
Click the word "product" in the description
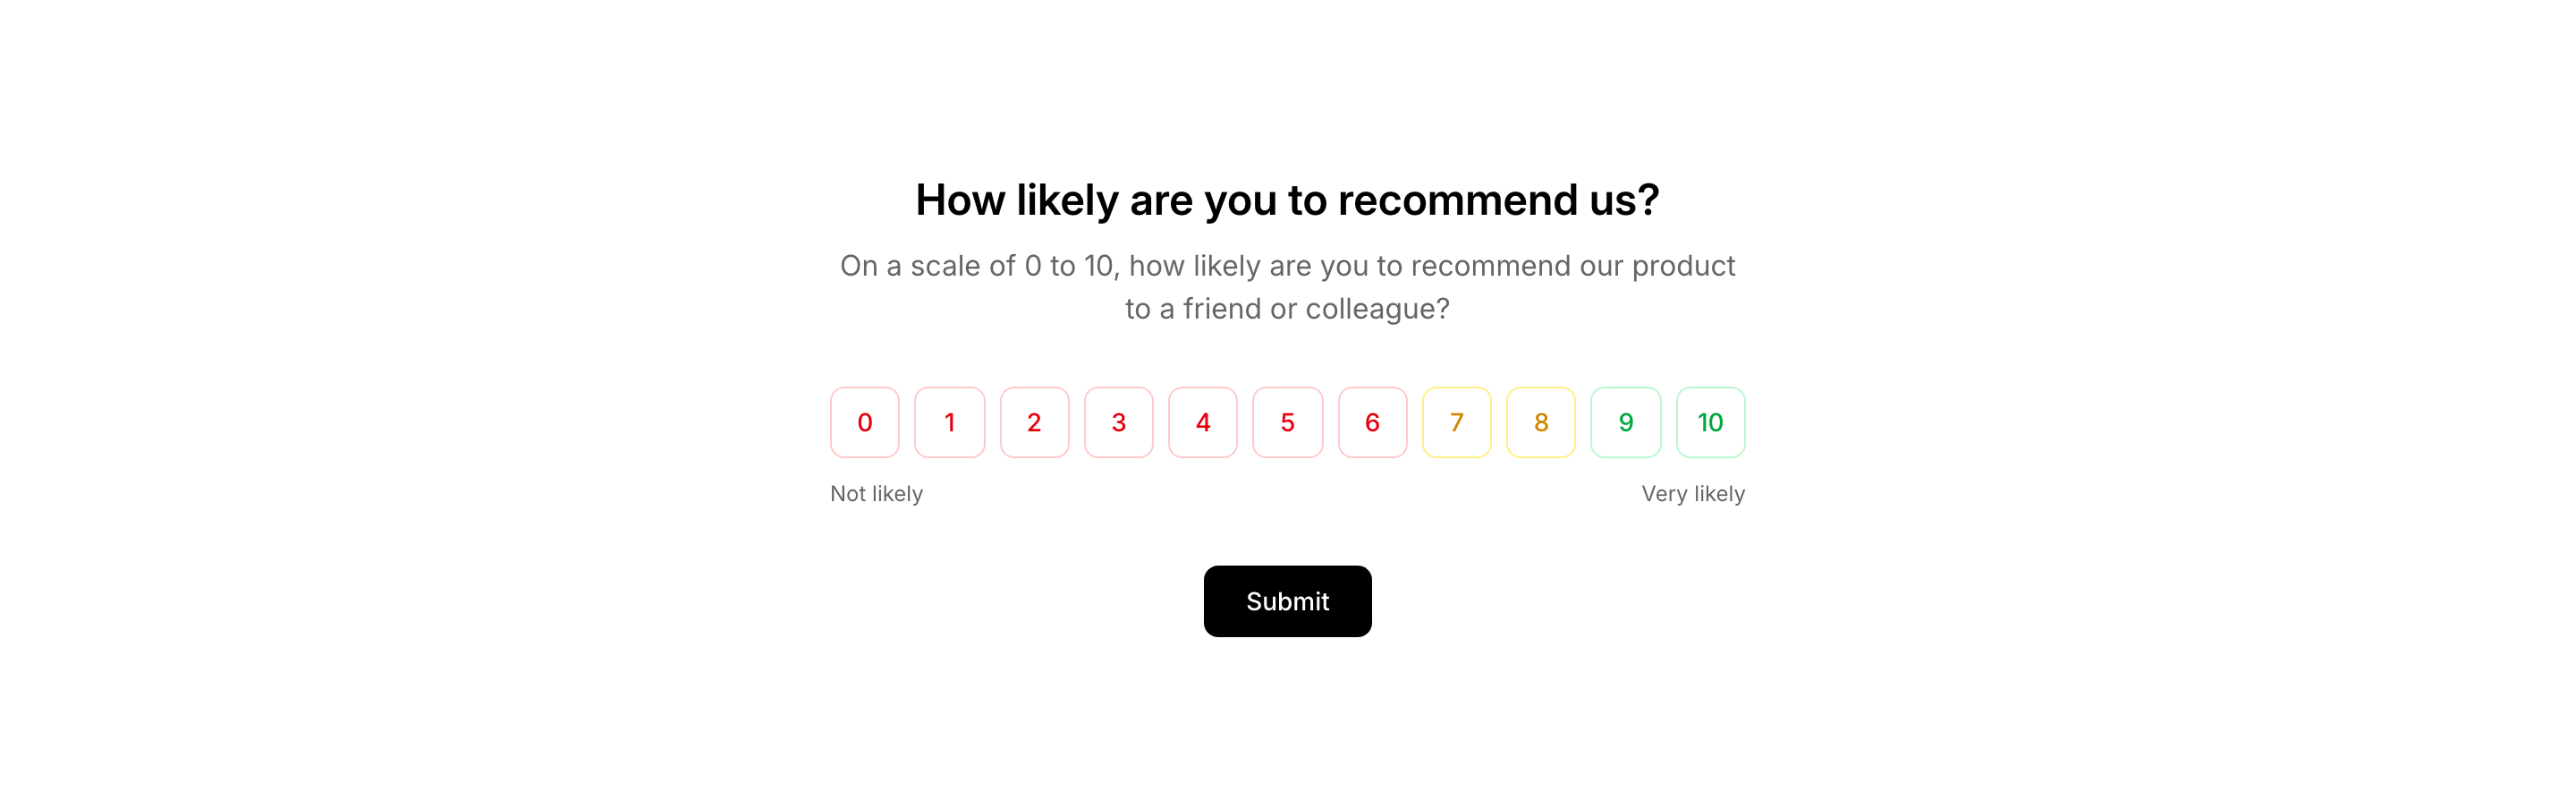tap(1683, 266)
